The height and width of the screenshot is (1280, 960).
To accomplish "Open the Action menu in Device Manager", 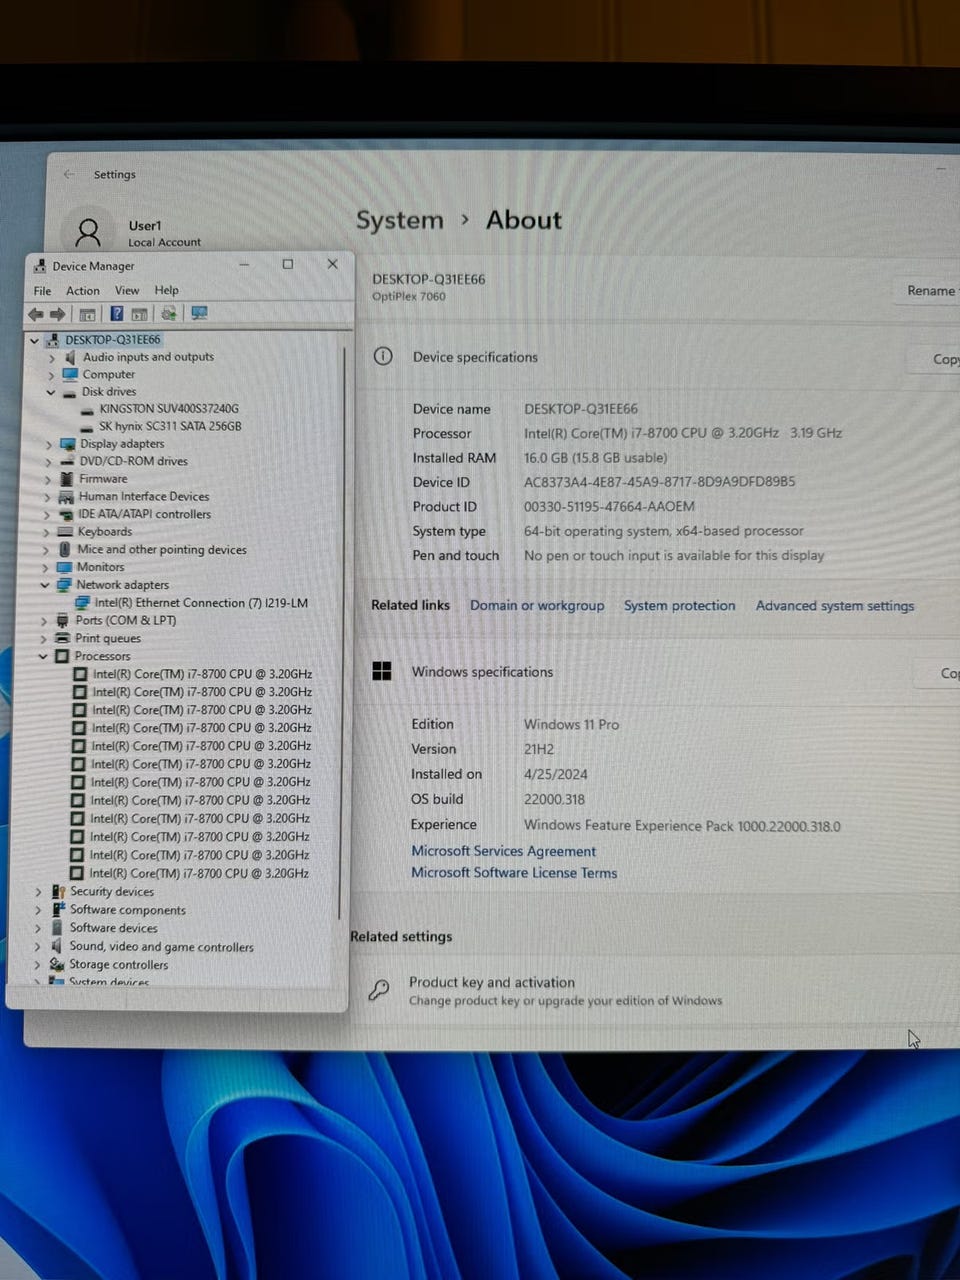I will pyautogui.click(x=83, y=291).
